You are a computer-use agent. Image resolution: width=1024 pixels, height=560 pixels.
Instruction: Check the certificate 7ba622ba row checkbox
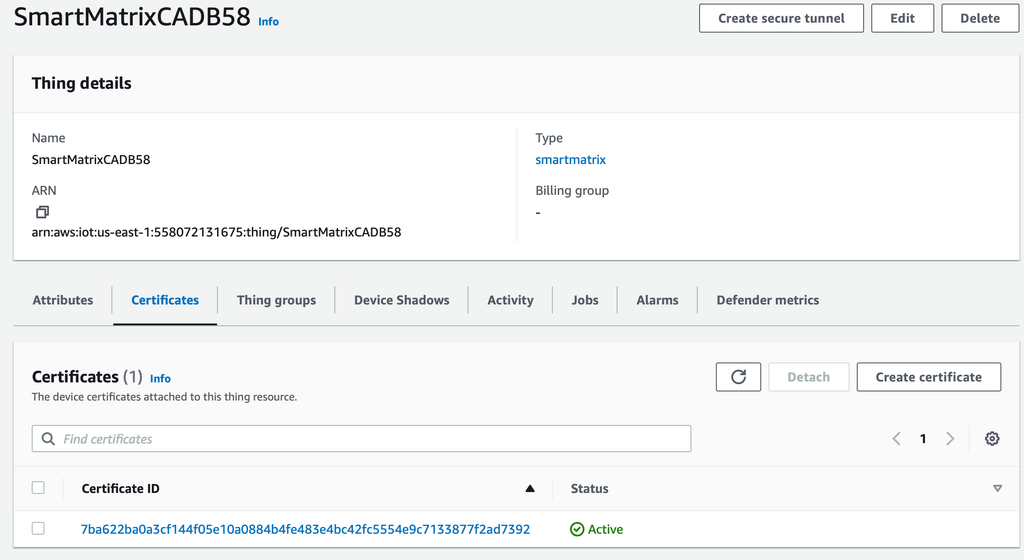coord(38,528)
